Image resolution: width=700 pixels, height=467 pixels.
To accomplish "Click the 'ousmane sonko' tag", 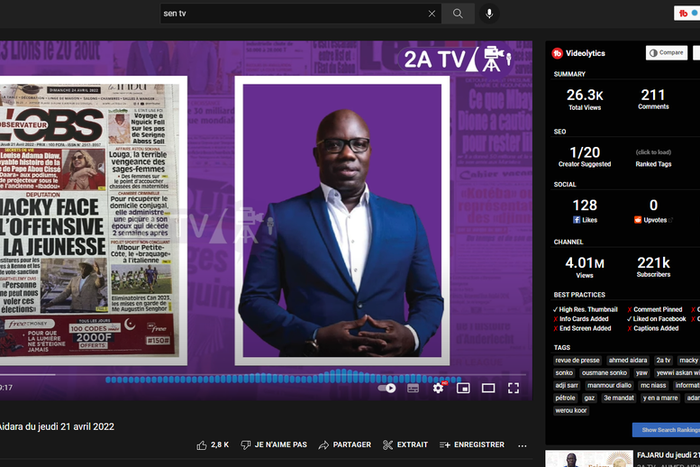I will pos(604,373).
